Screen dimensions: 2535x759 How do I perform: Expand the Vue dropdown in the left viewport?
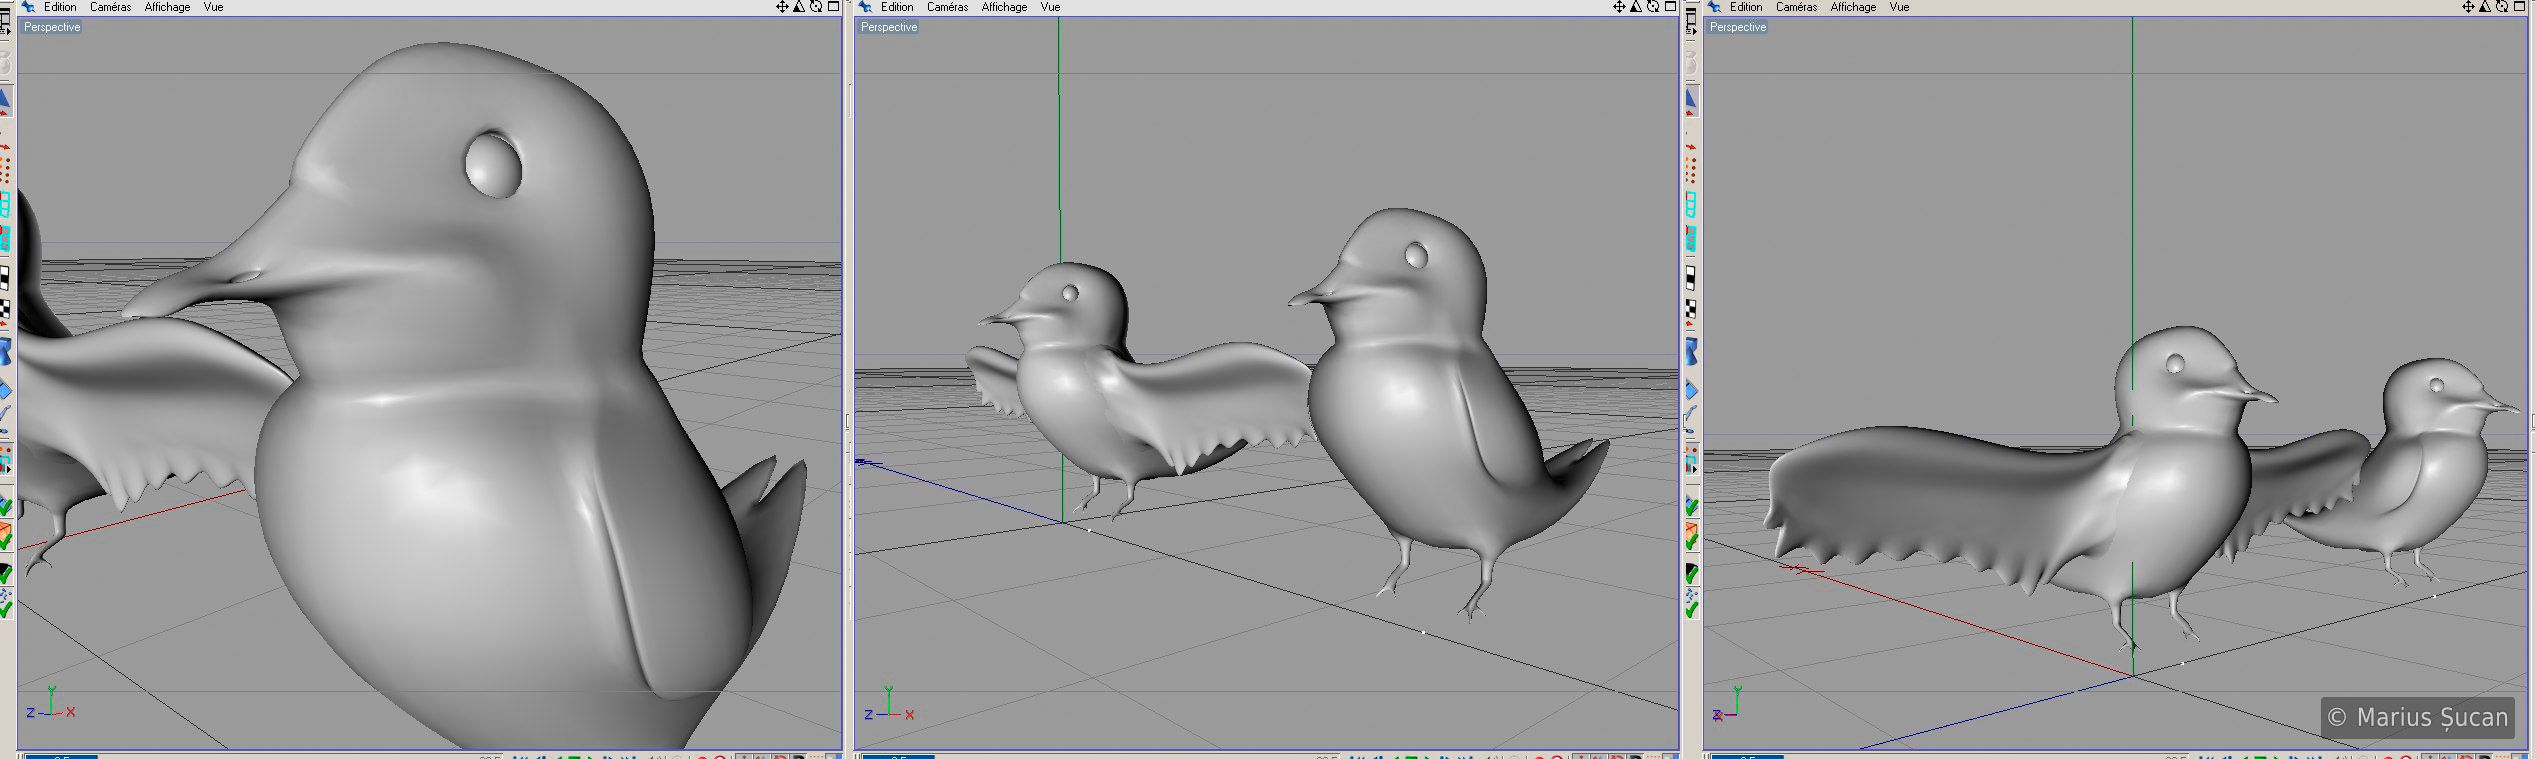[213, 7]
